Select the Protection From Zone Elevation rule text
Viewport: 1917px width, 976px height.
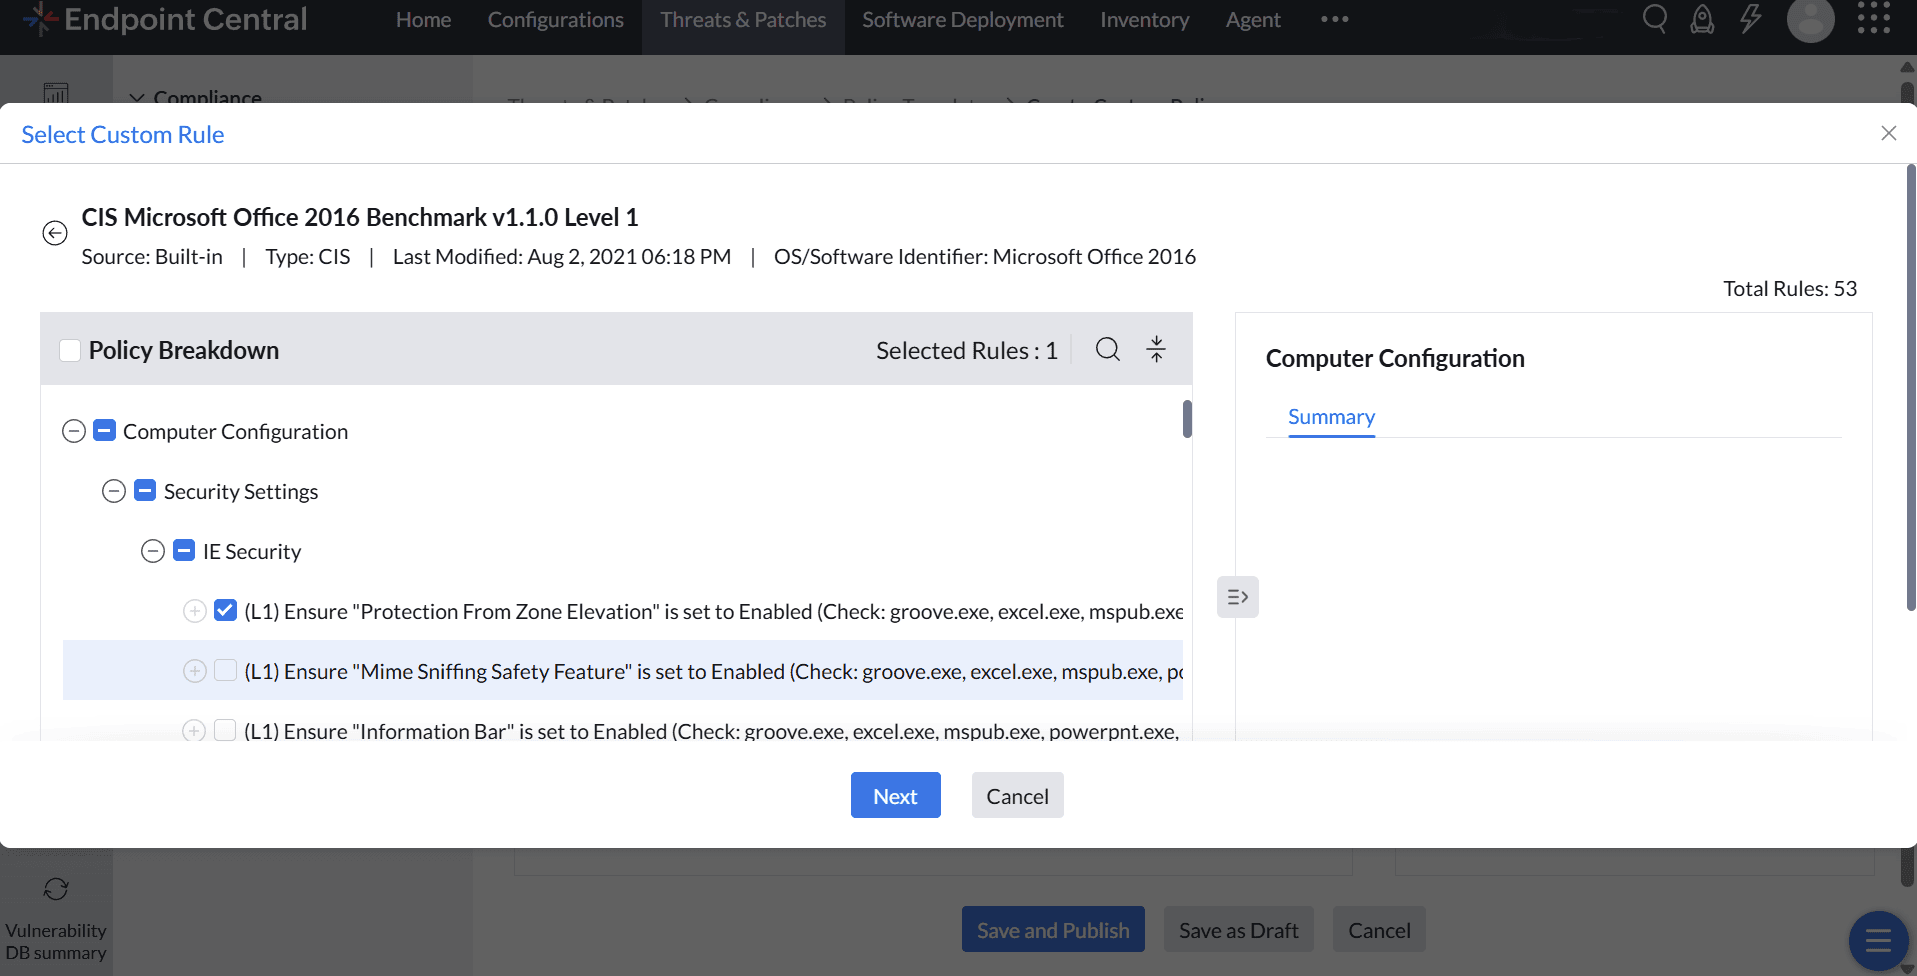(x=714, y=611)
